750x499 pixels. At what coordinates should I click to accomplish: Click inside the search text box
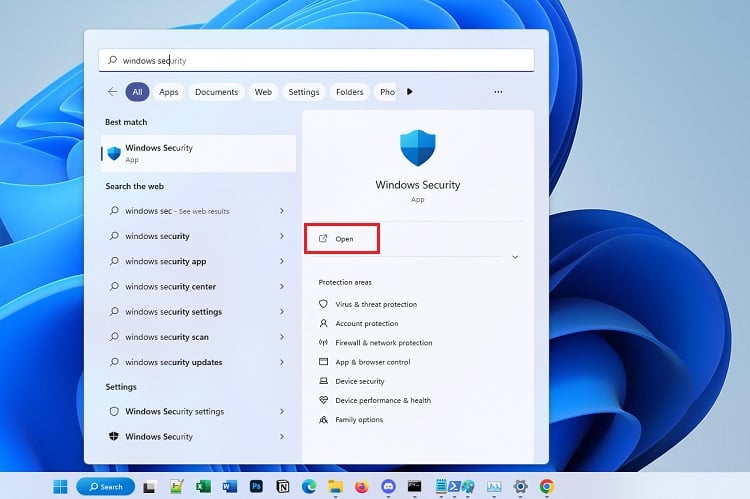coord(316,60)
